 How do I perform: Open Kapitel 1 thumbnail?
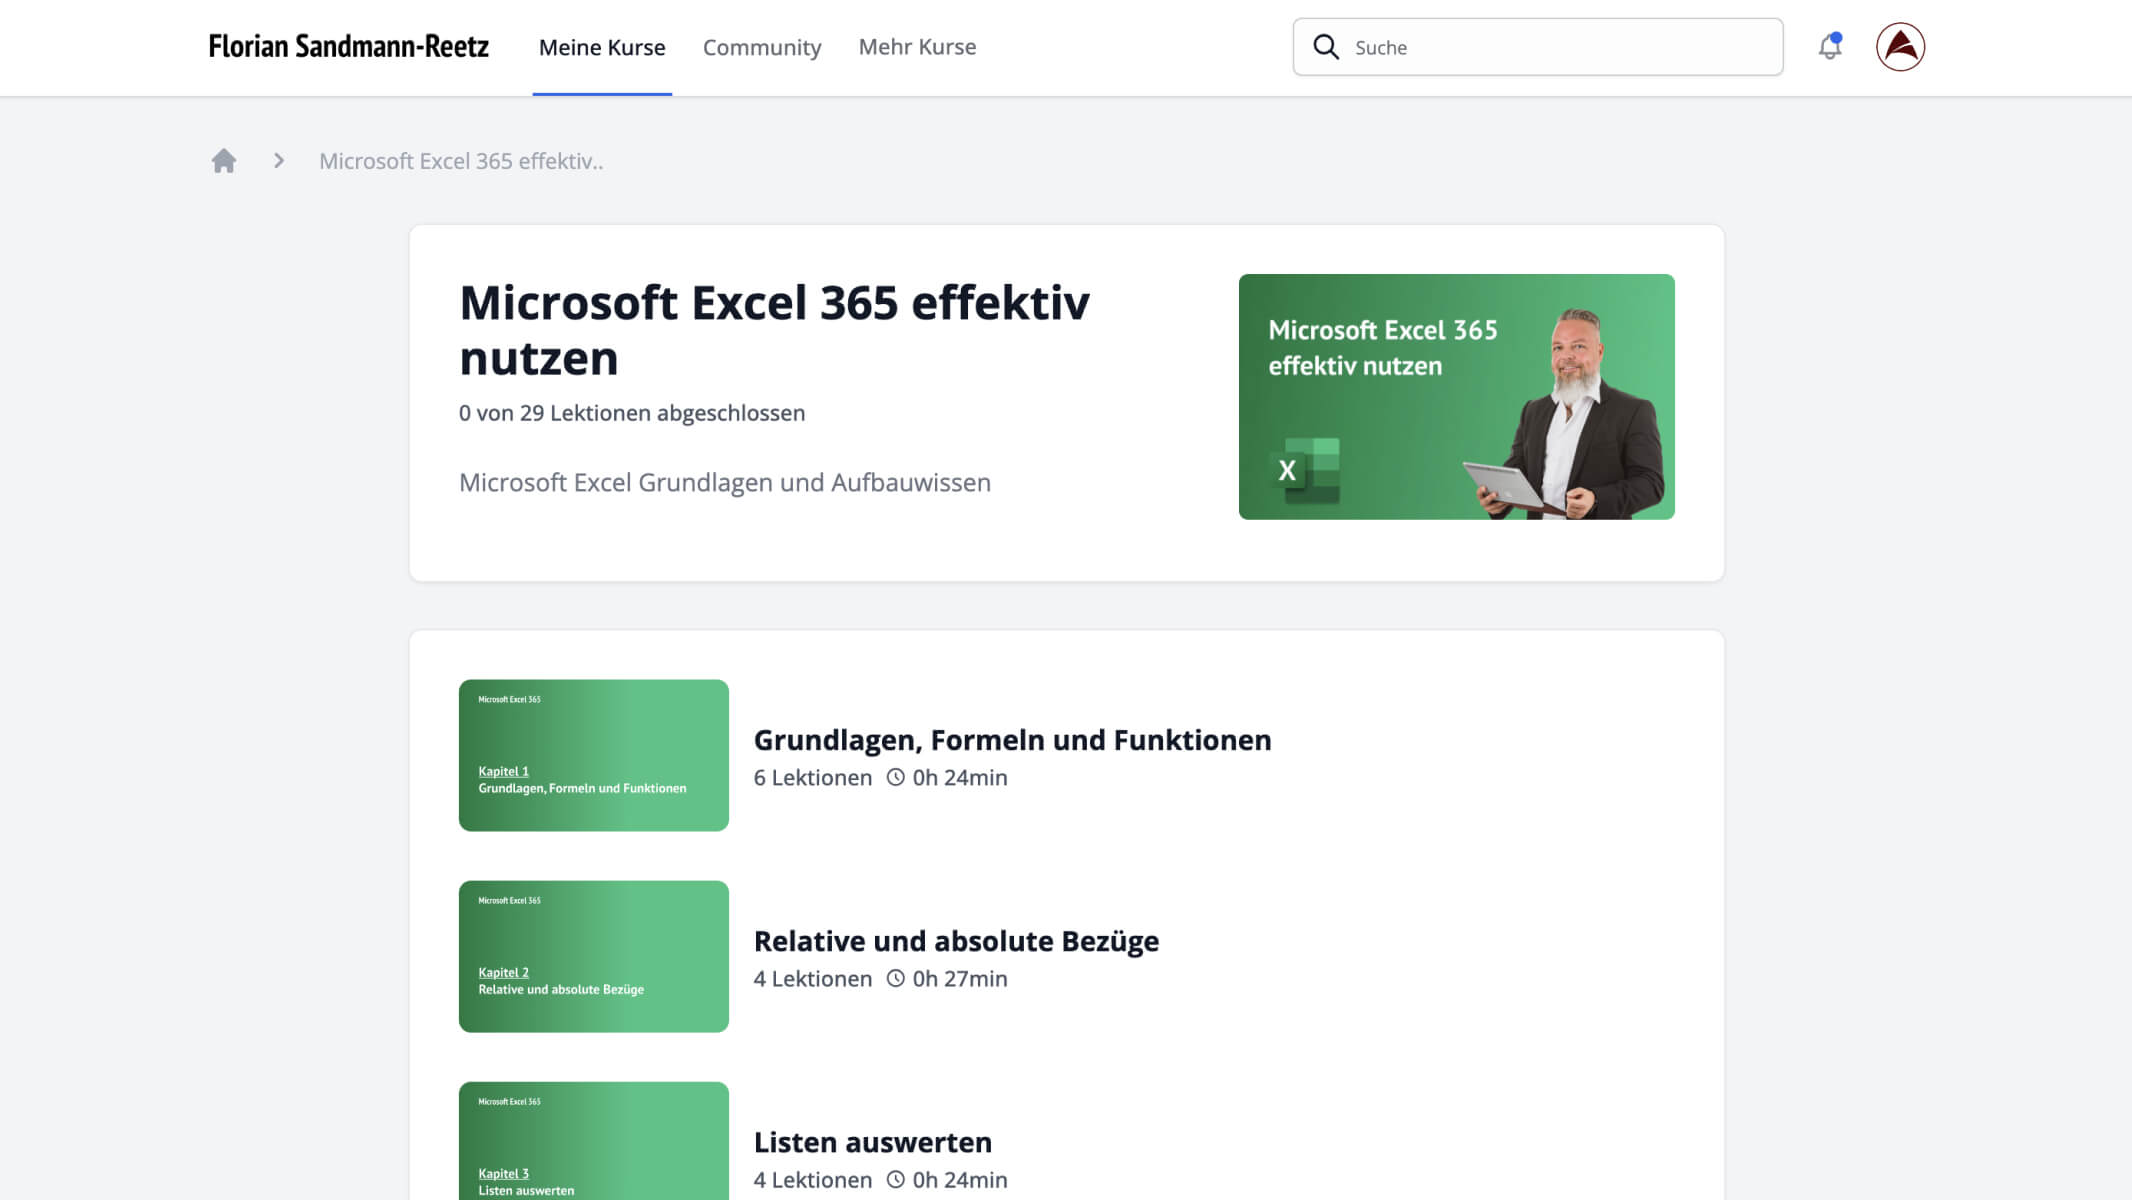pos(594,755)
